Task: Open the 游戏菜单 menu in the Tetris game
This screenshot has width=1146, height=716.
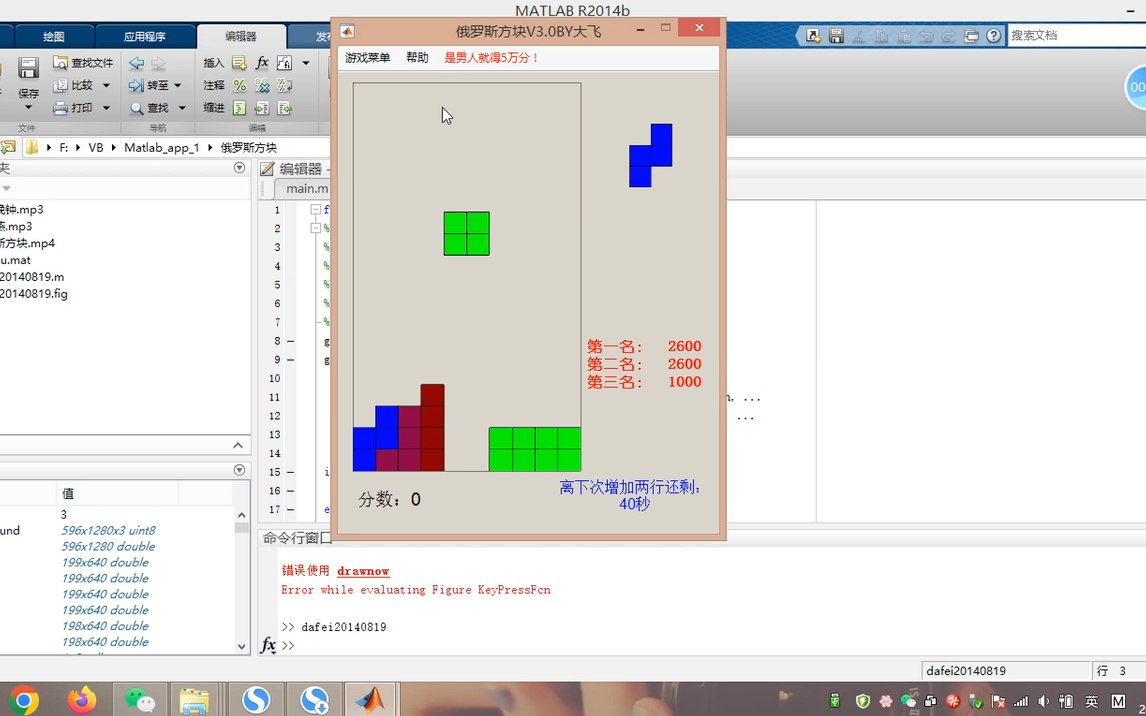Action: tap(366, 57)
